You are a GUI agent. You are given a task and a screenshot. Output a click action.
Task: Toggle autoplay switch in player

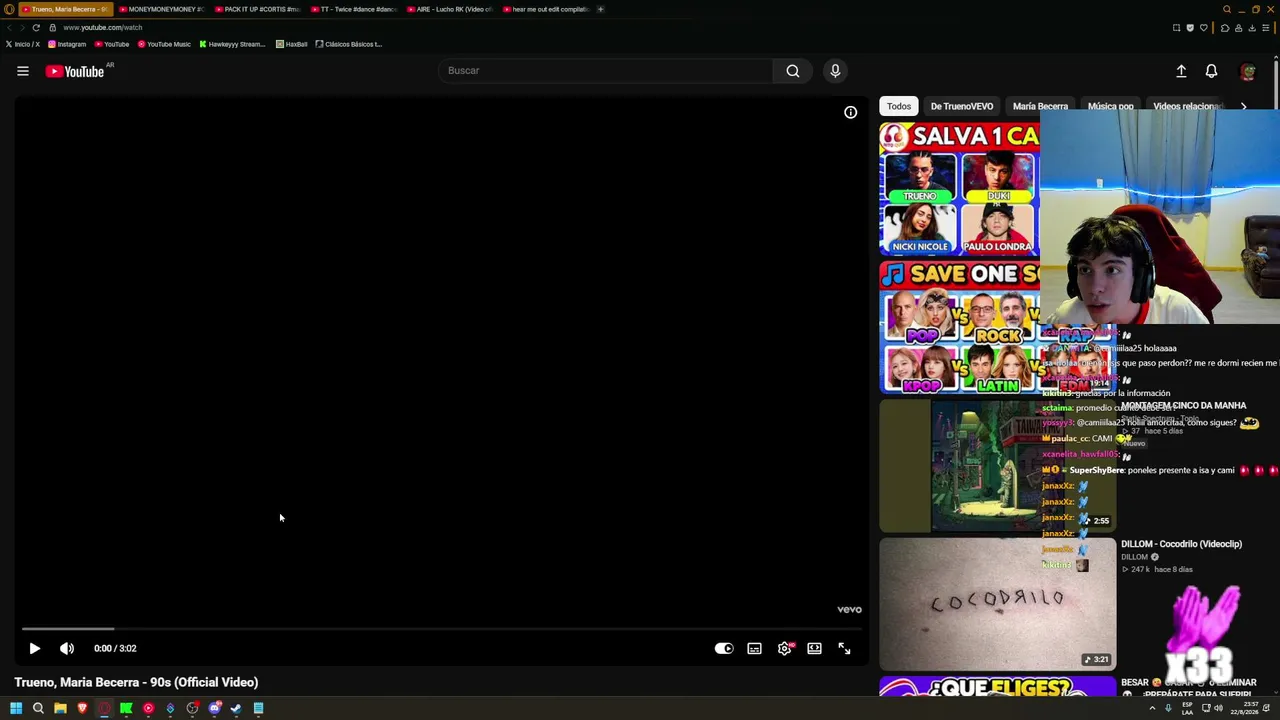click(724, 648)
